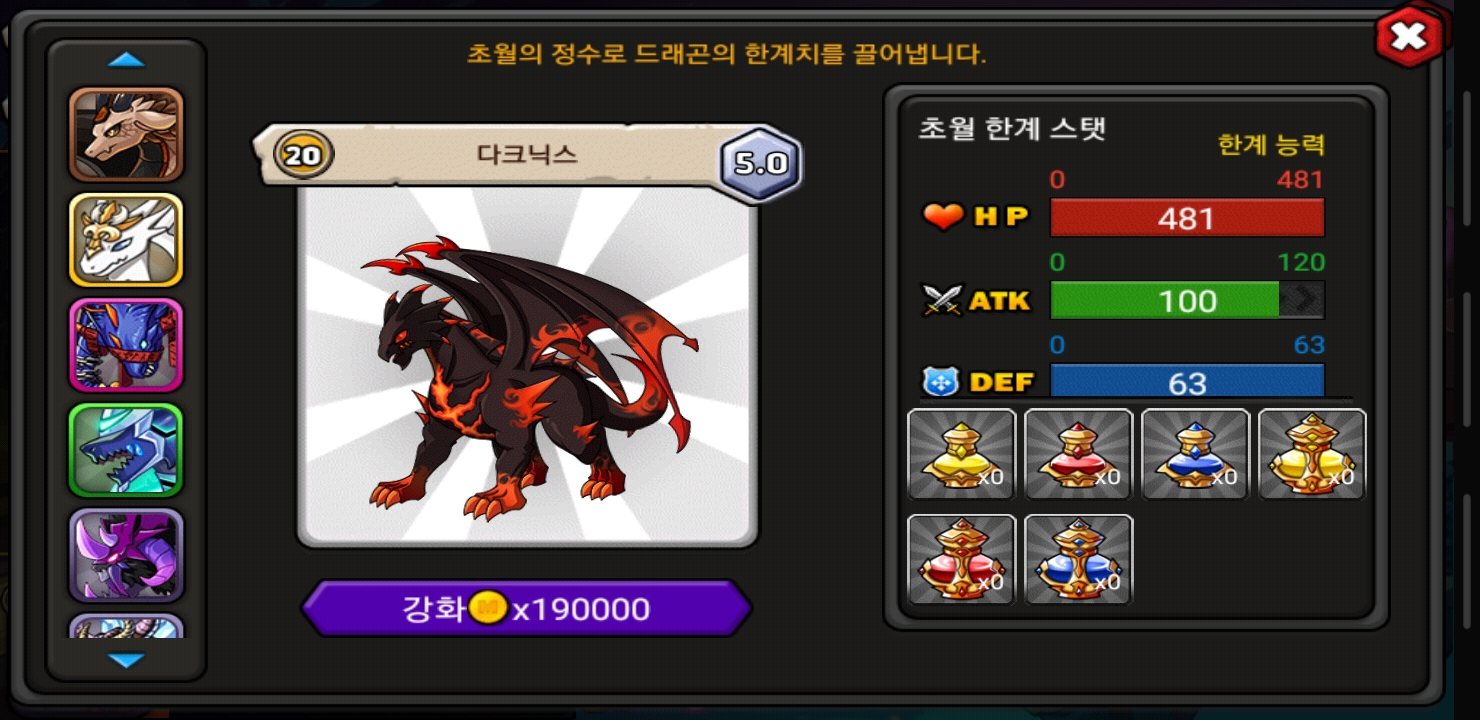Image resolution: width=1480 pixels, height=720 pixels.
Task: Click the blue DEF bar showing 63
Action: coord(1187,381)
